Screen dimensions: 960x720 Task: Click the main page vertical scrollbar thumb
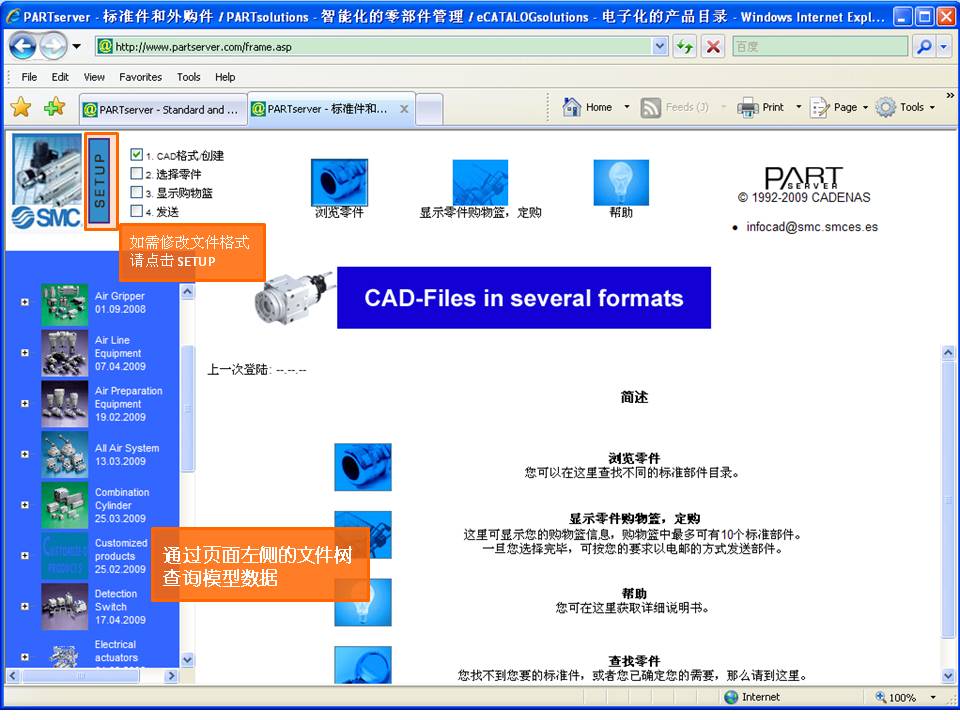pos(948,500)
